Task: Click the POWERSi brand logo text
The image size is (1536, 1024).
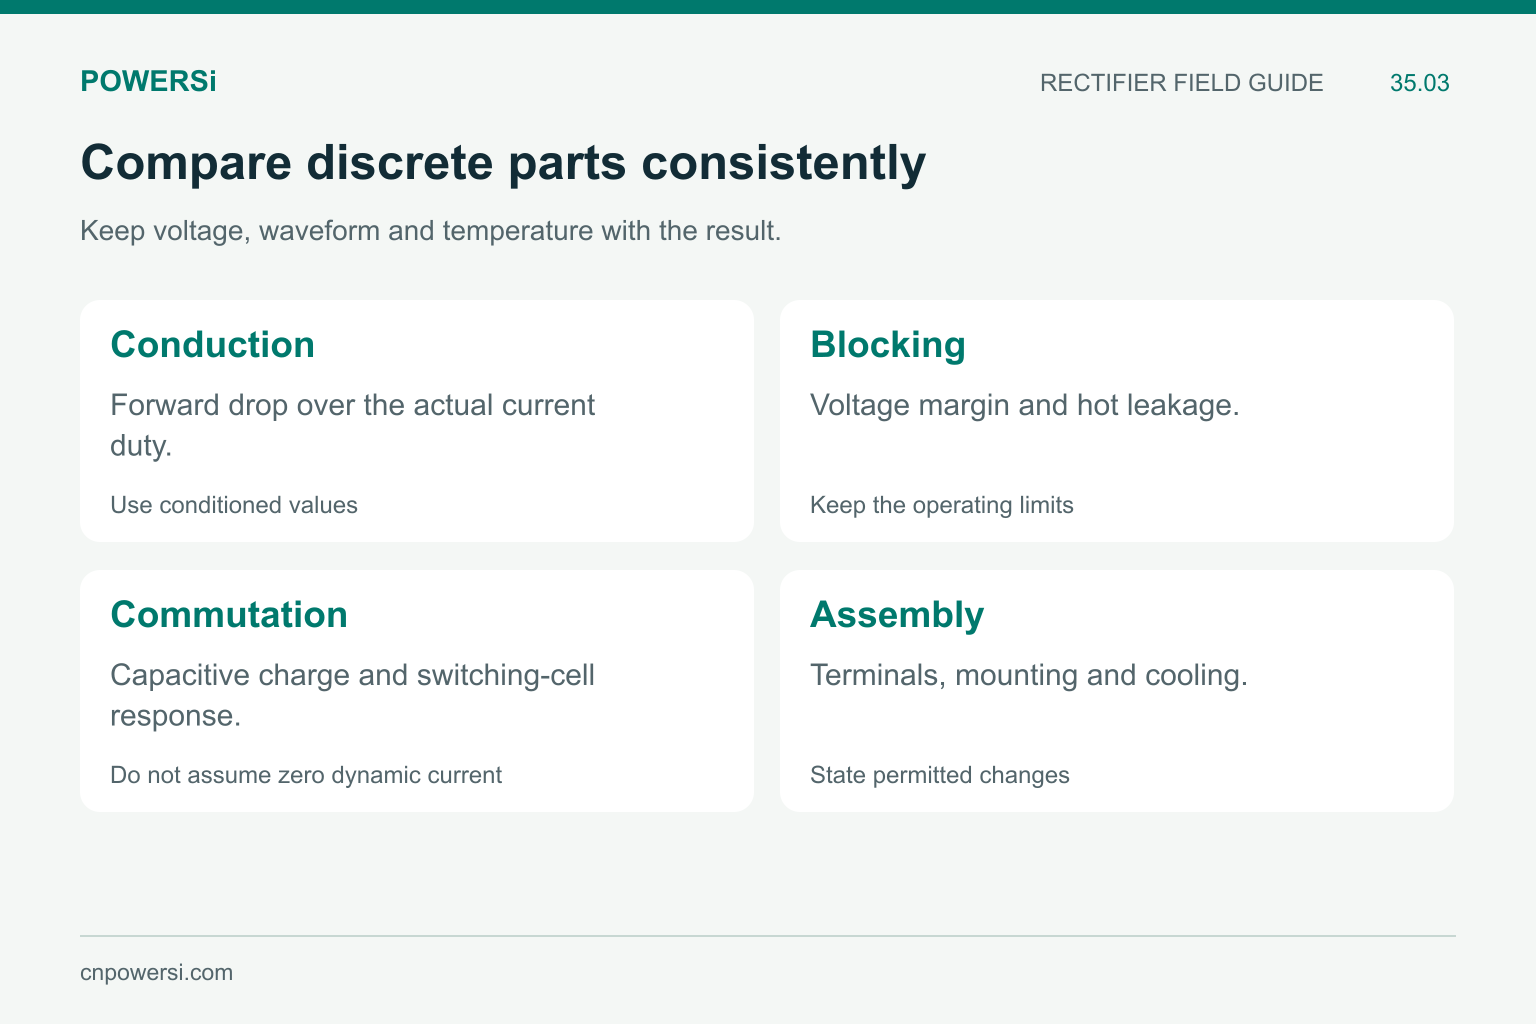Action: point(148,82)
